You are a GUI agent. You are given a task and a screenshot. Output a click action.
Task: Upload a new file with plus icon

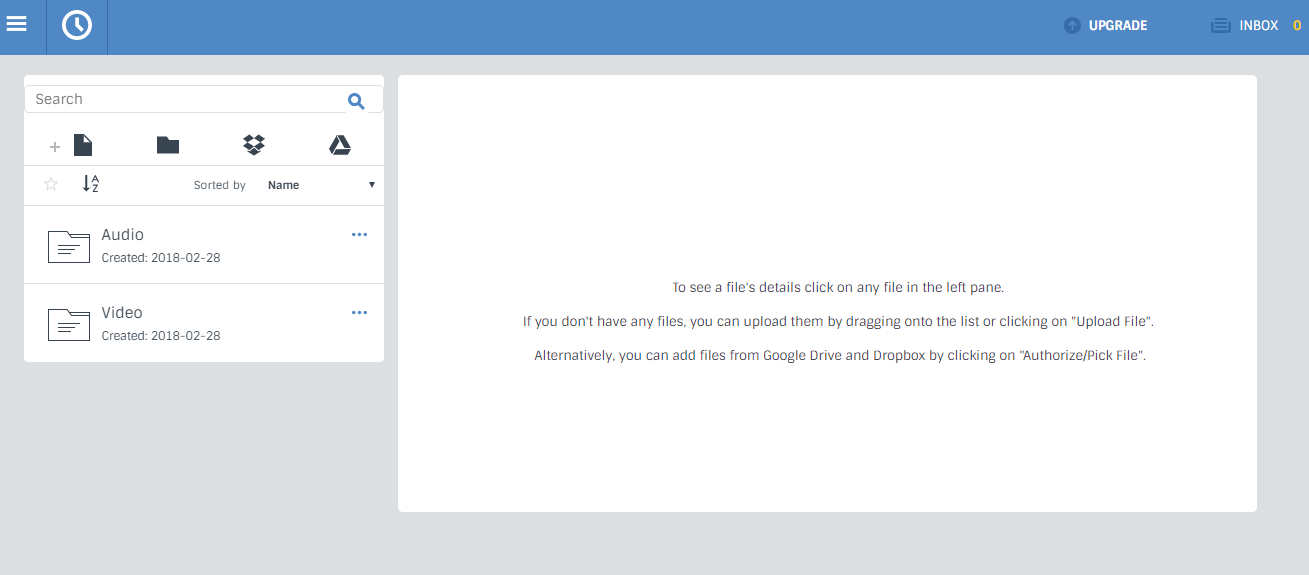72,146
